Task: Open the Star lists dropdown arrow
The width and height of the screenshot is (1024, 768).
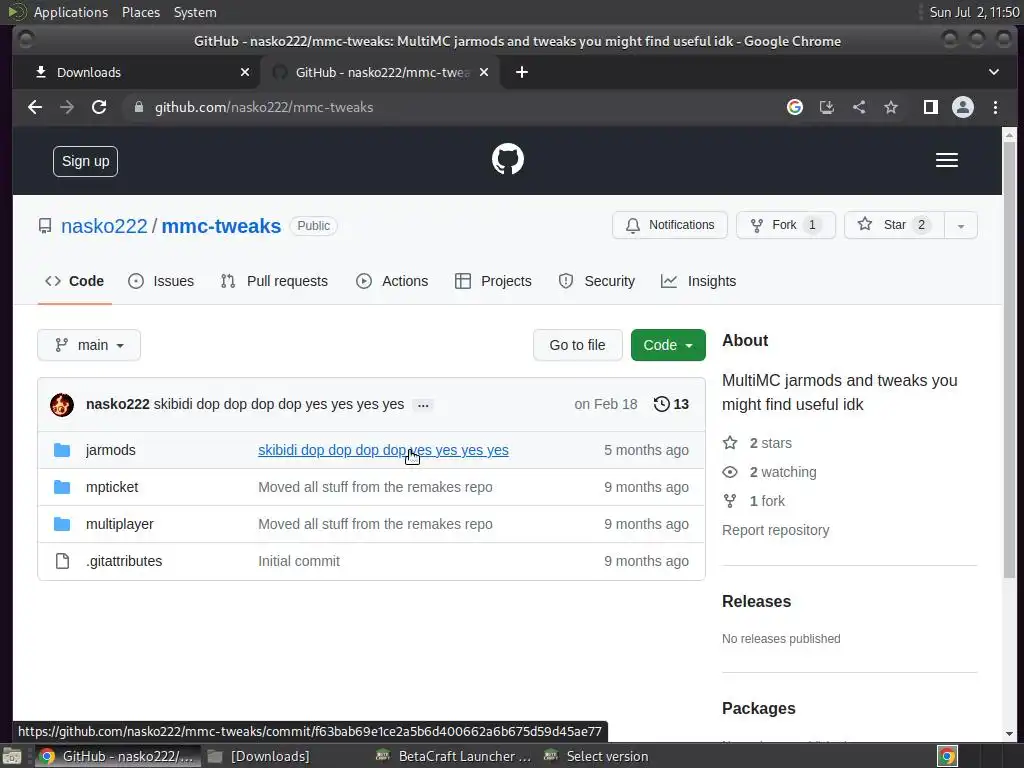Action: click(961, 225)
